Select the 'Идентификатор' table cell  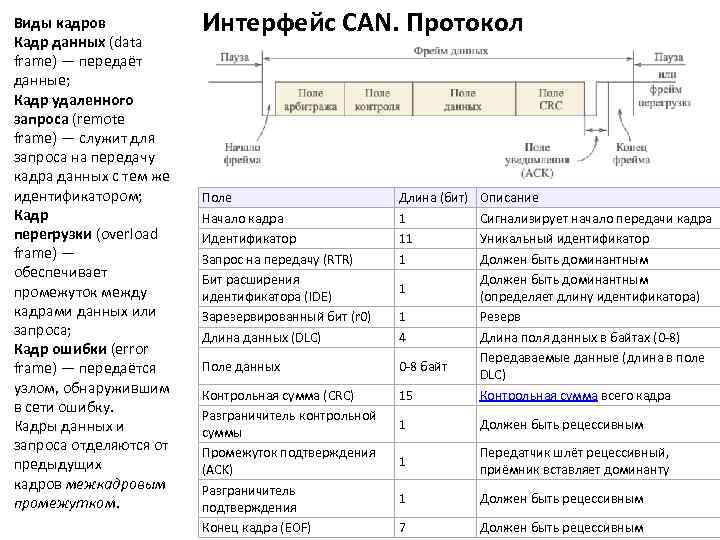pos(297,239)
